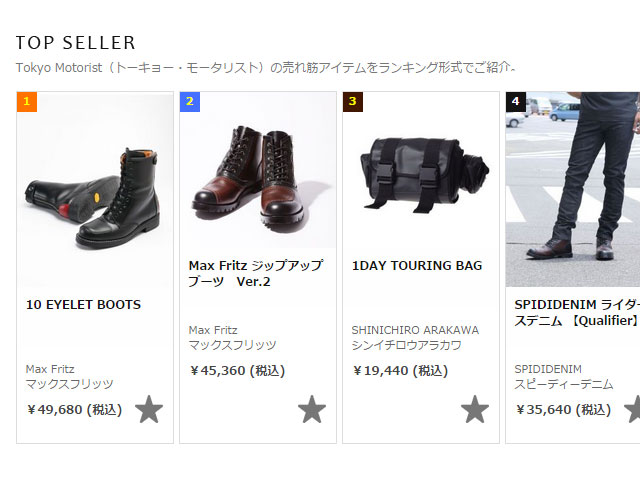Click the blue rank 2 badge
This screenshot has height=480, width=640.
190,102
